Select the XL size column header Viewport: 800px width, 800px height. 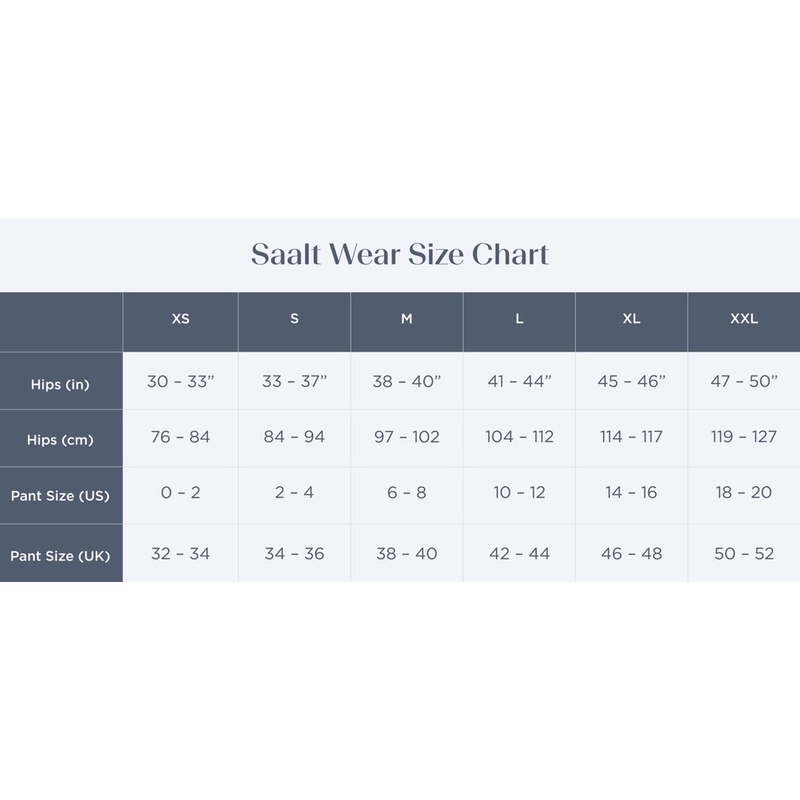point(631,322)
